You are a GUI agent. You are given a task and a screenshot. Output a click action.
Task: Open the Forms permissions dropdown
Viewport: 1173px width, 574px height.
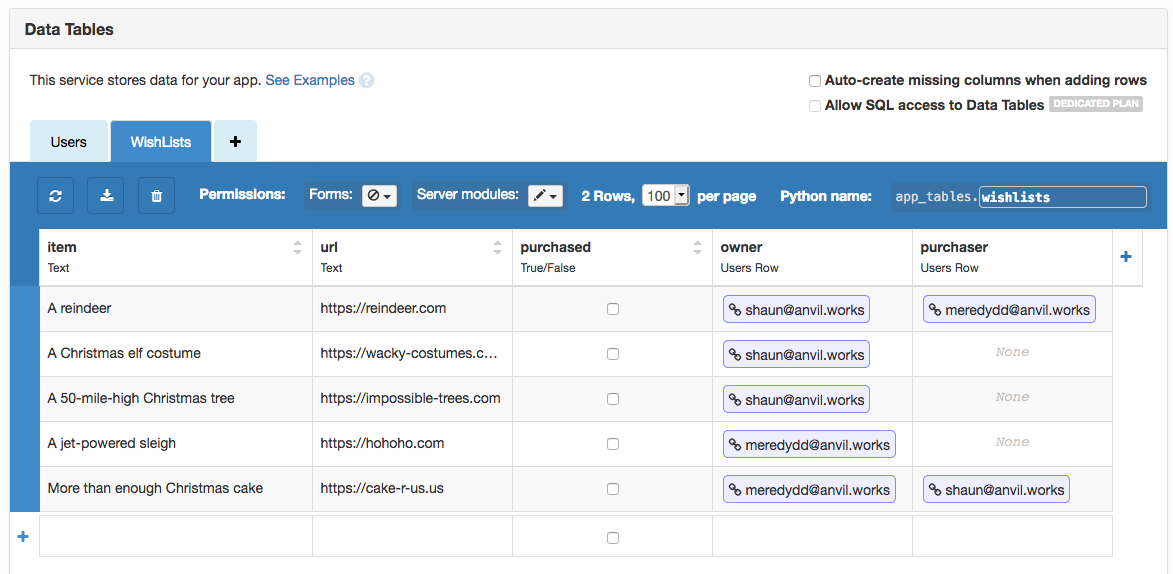coord(379,196)
